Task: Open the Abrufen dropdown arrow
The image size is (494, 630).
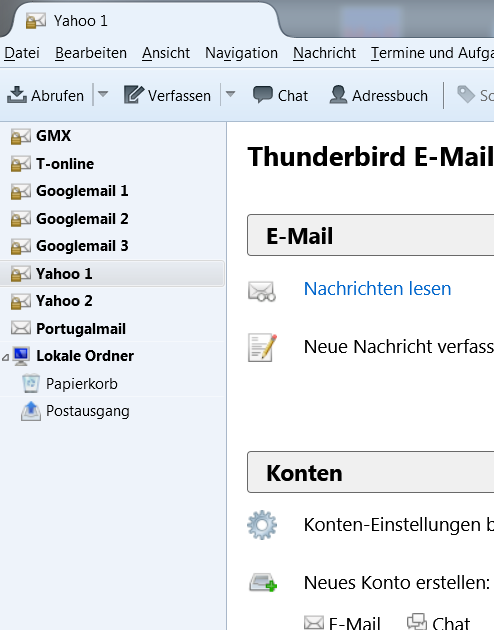Action: point(103,94)
